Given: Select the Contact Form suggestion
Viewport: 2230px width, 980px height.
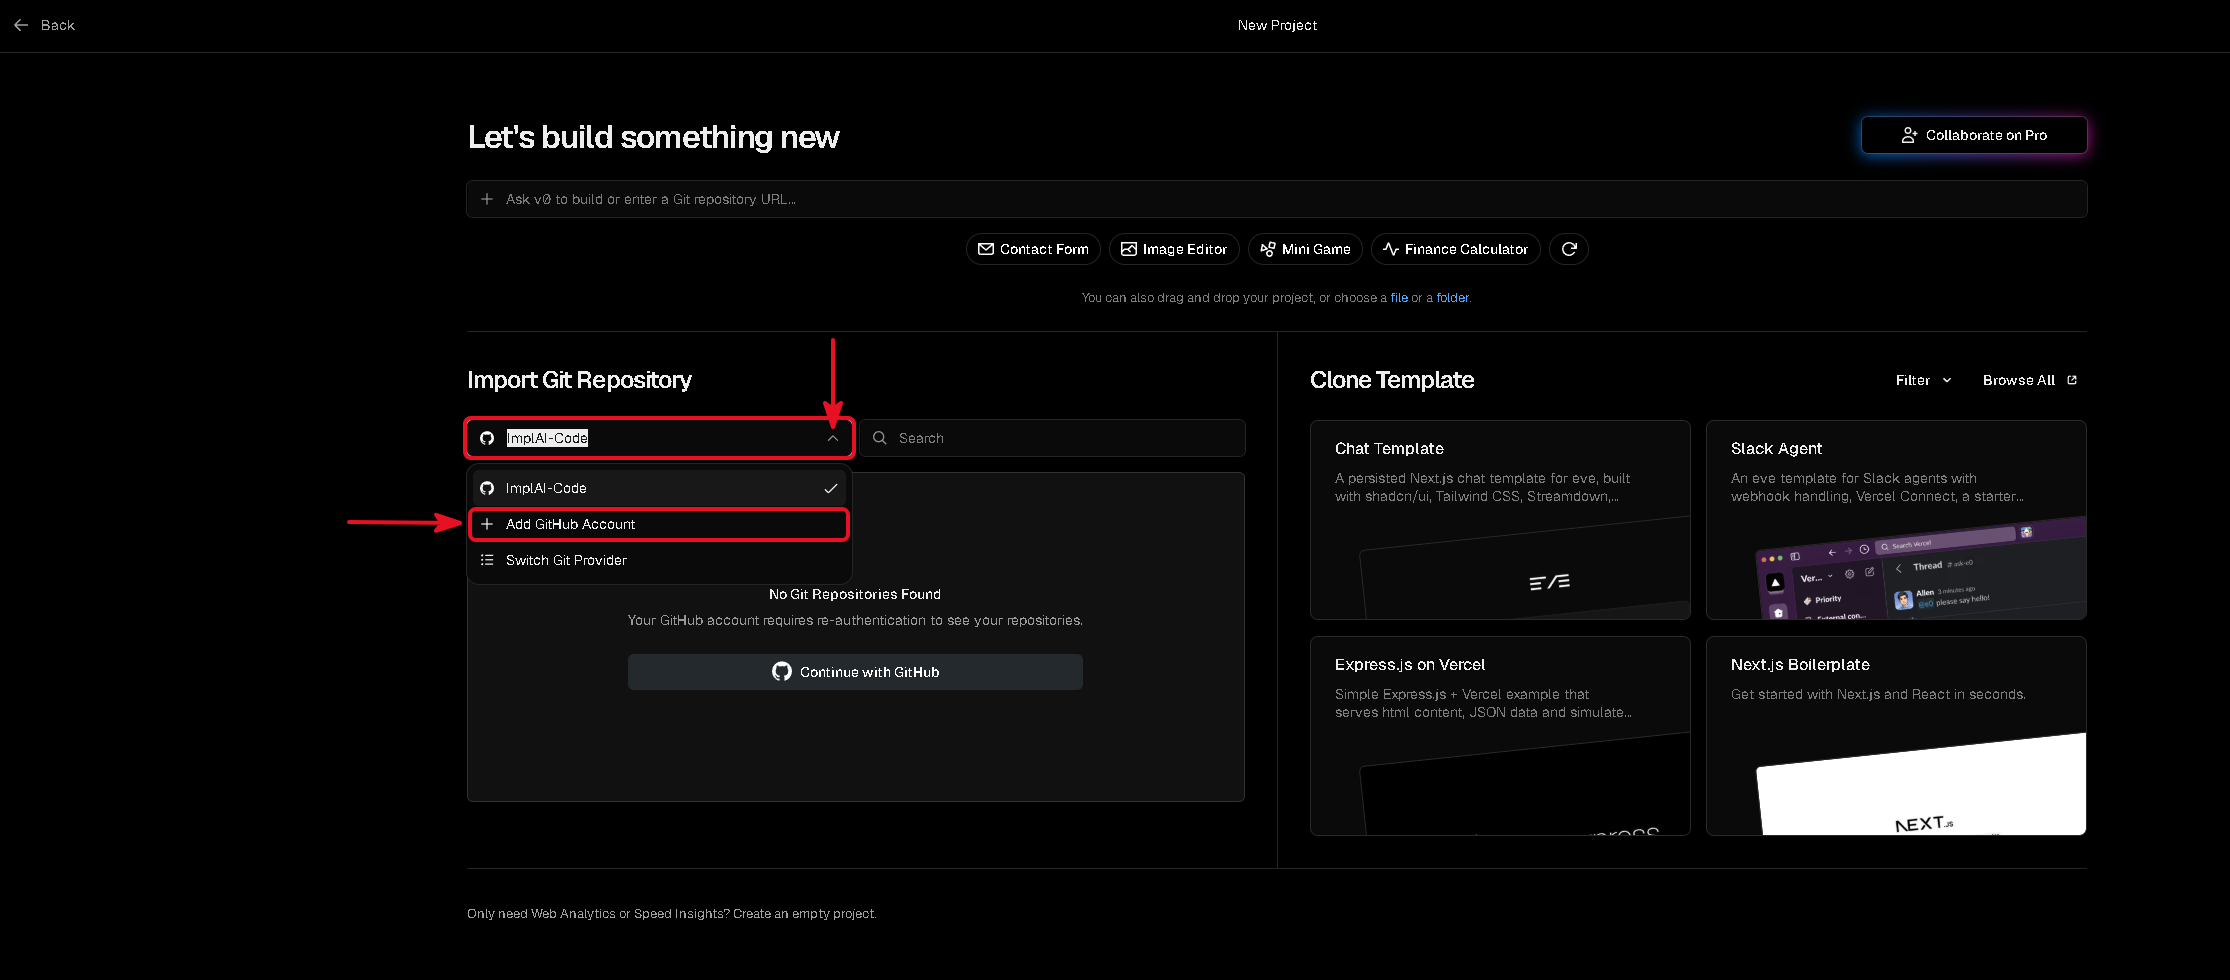Looking at the screenshot, I should pos(1033,249).
